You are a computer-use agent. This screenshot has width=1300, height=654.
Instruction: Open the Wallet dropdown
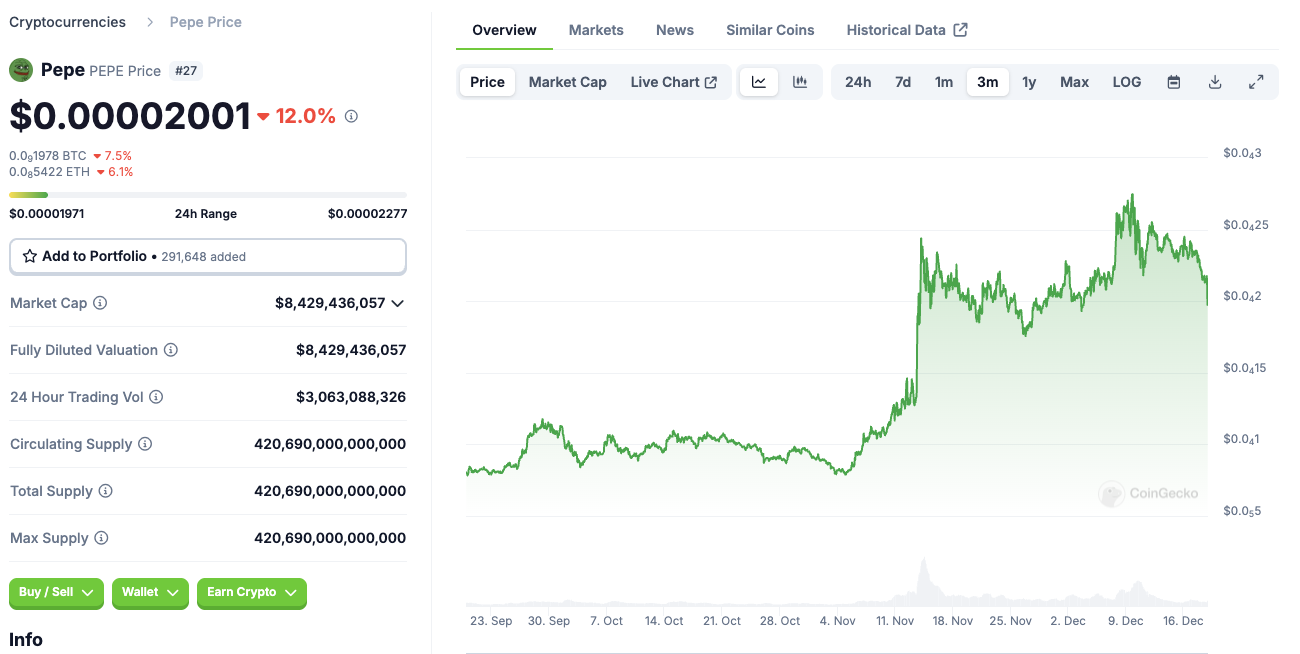(150, 593)
